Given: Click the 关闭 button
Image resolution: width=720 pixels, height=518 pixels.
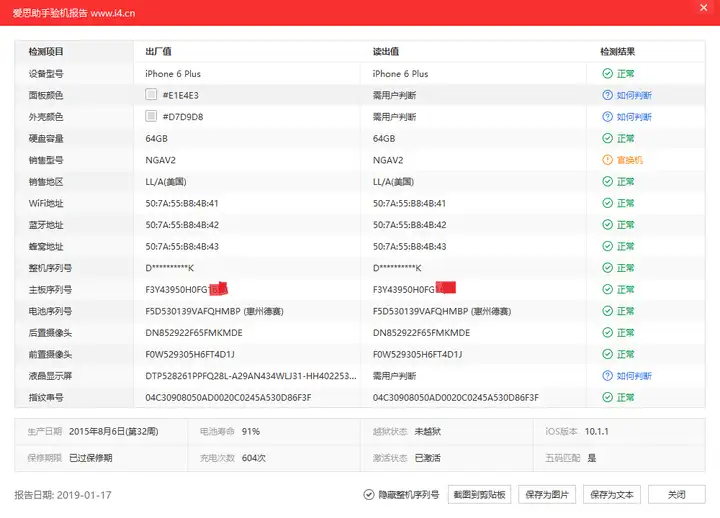Looking at the screenshot, I should pyautogui.click(x=676, y=495).
